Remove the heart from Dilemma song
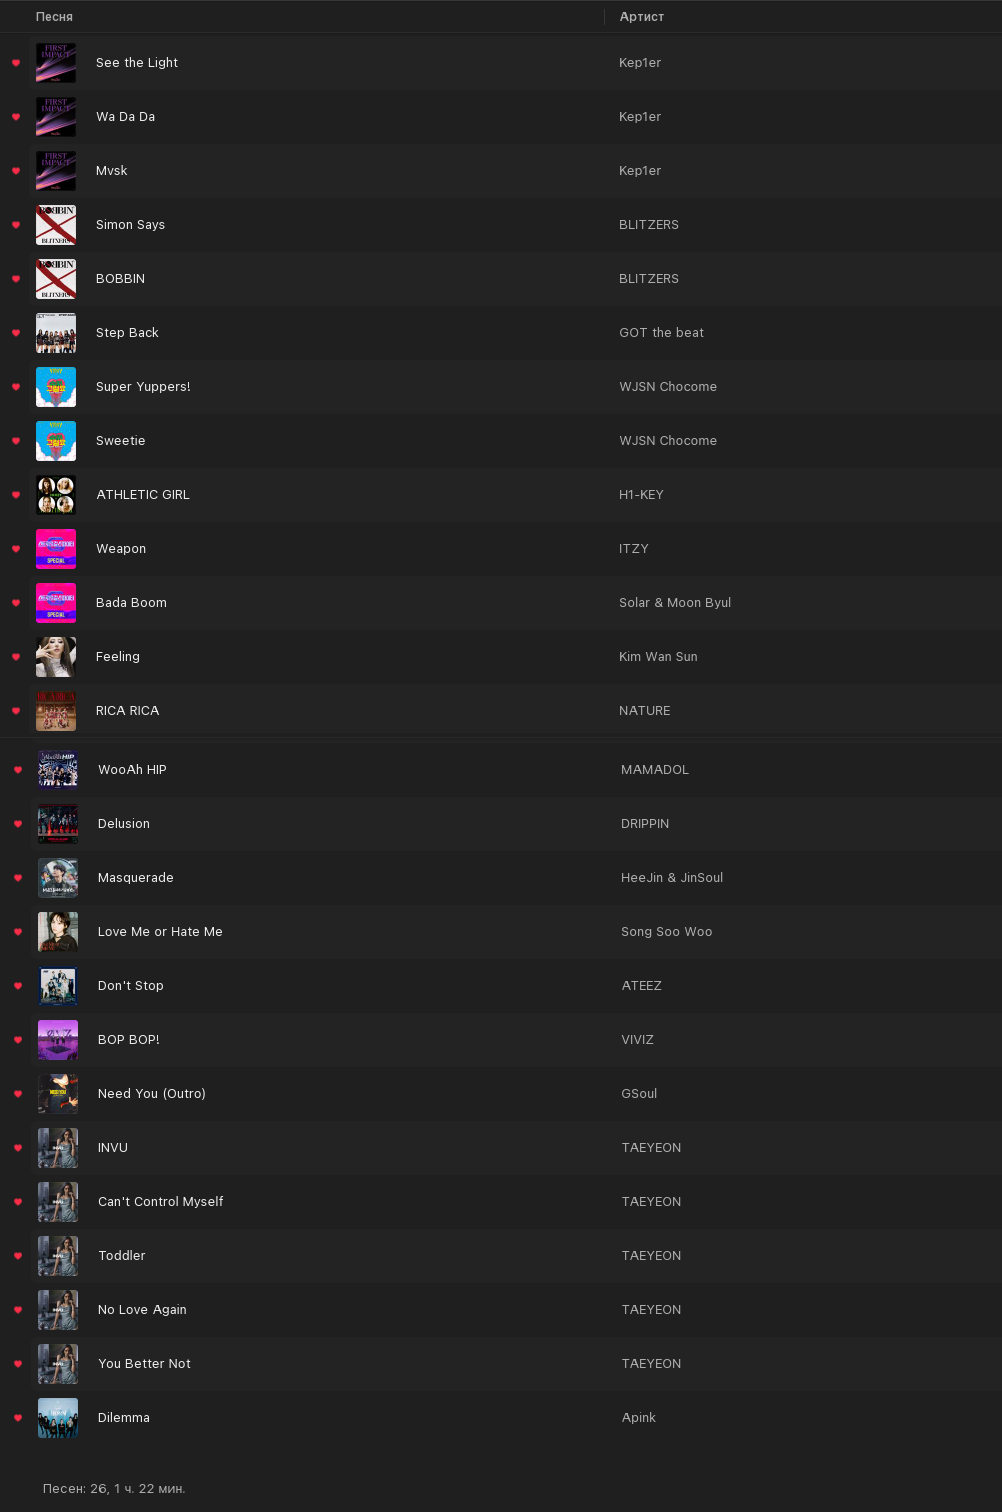This screenshot has height=1512, width=1002. tap(18, 1418)
